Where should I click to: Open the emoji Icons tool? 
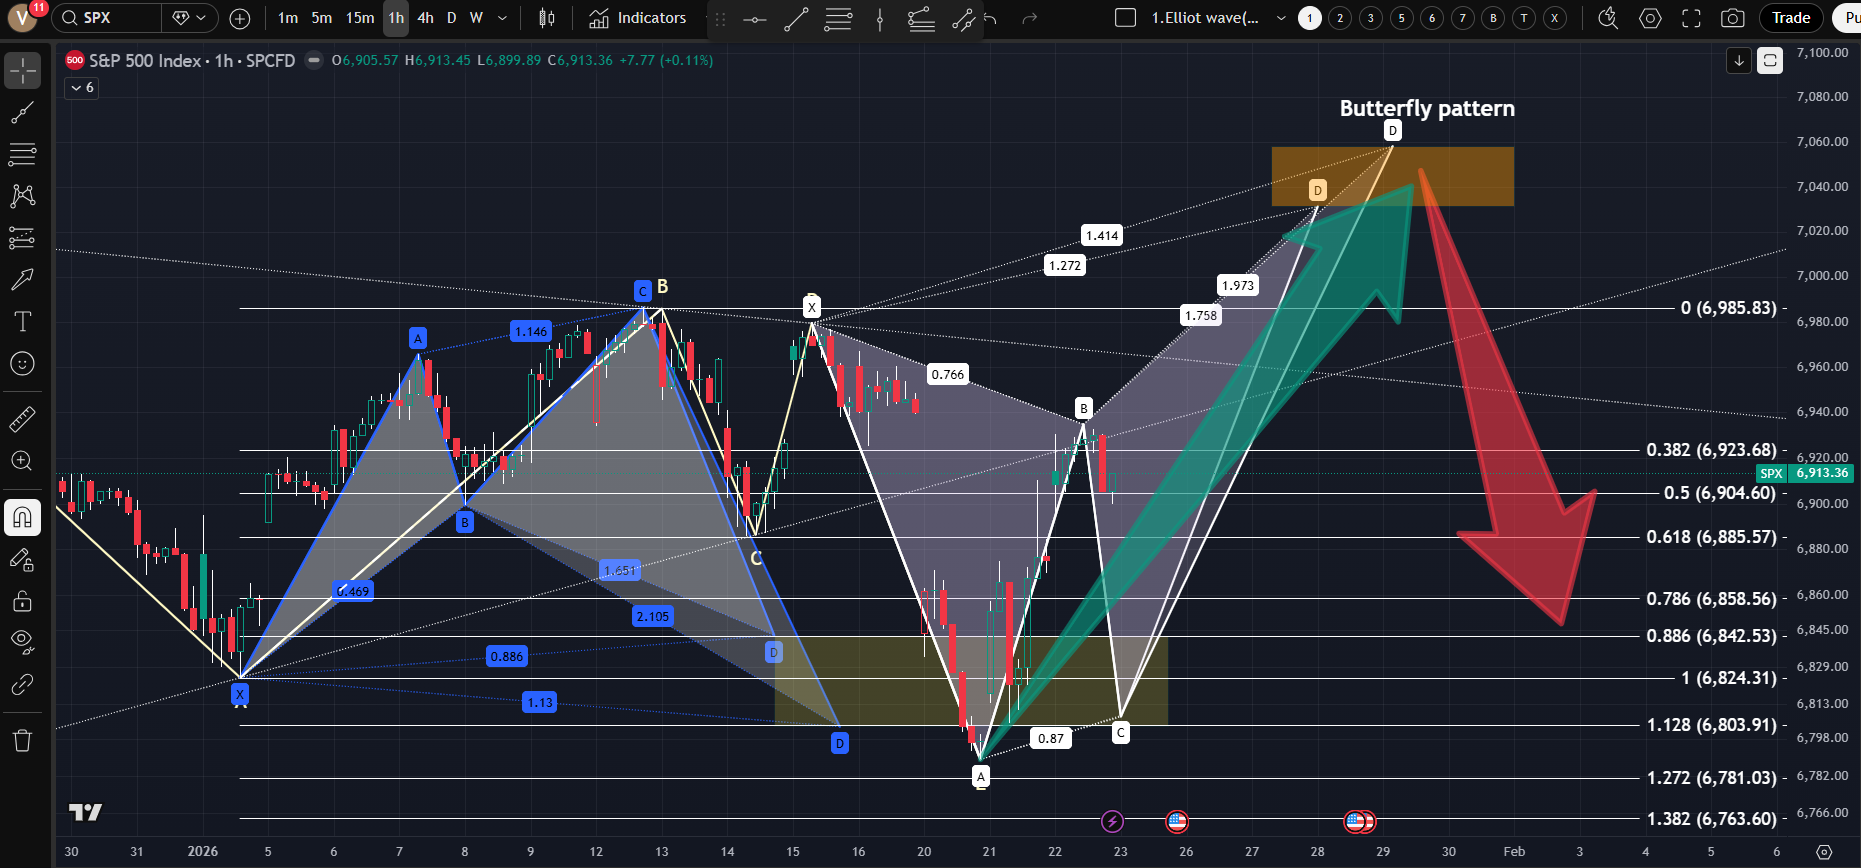tap(22, 364)
